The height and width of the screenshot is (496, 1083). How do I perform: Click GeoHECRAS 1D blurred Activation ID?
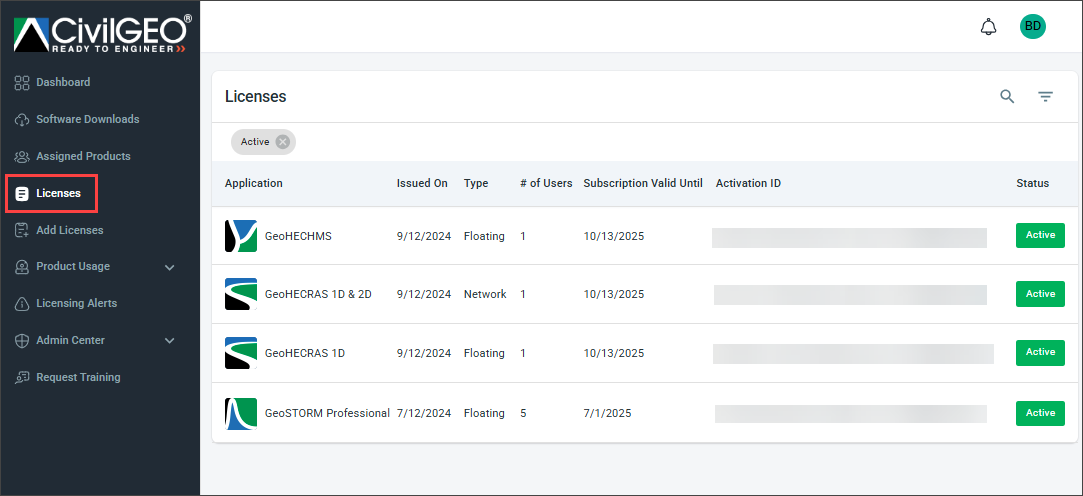(x=853, y=354)
